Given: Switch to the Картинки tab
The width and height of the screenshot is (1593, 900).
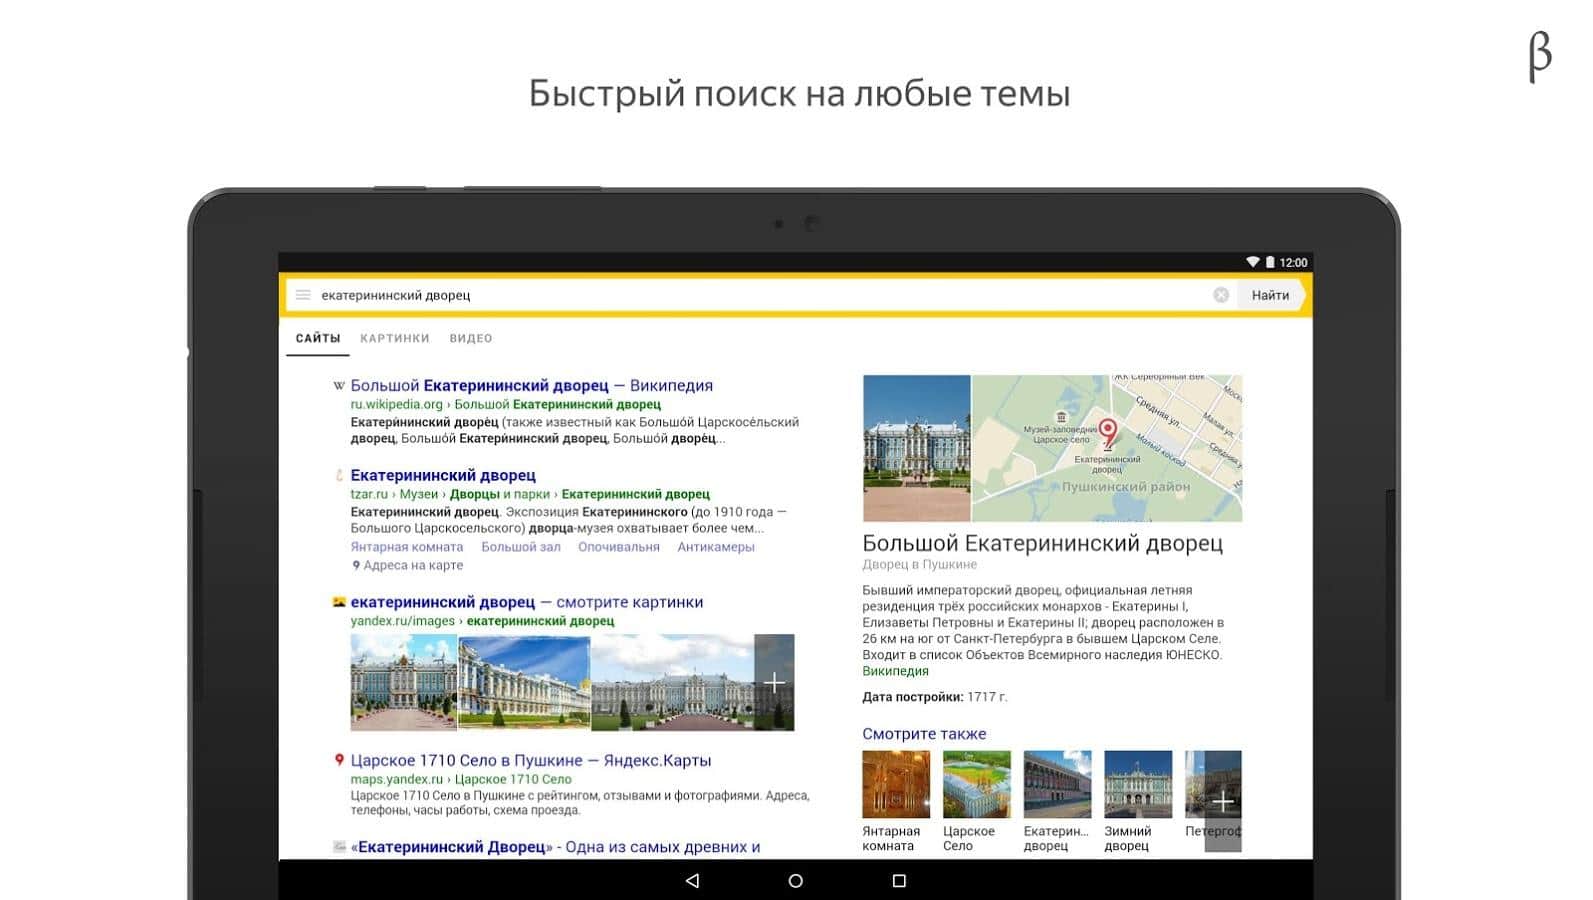Looking at the screenshot, I should [395, 338].
